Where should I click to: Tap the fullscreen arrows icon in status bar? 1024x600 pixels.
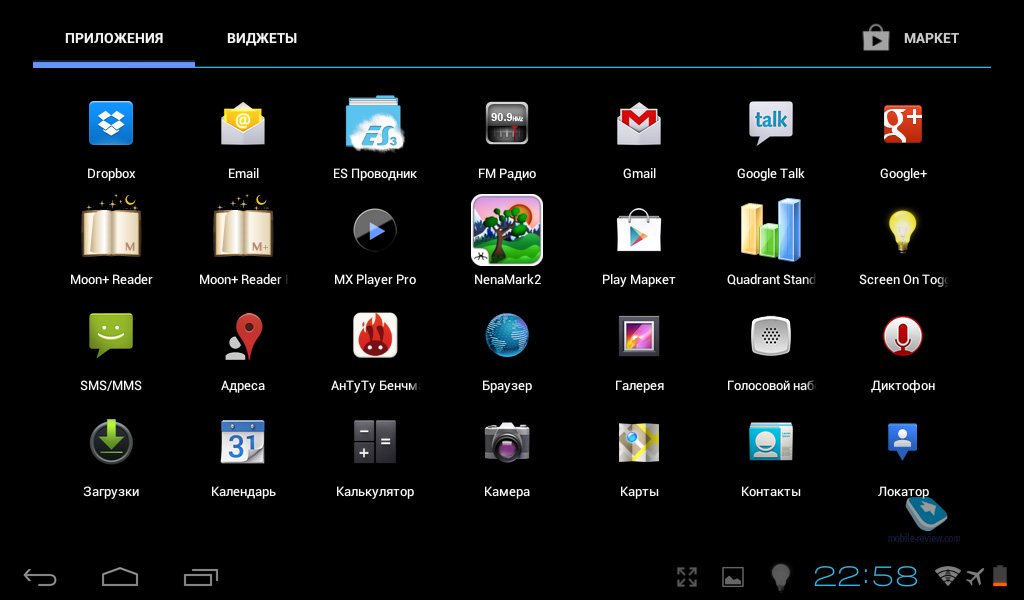coord(687,577)
